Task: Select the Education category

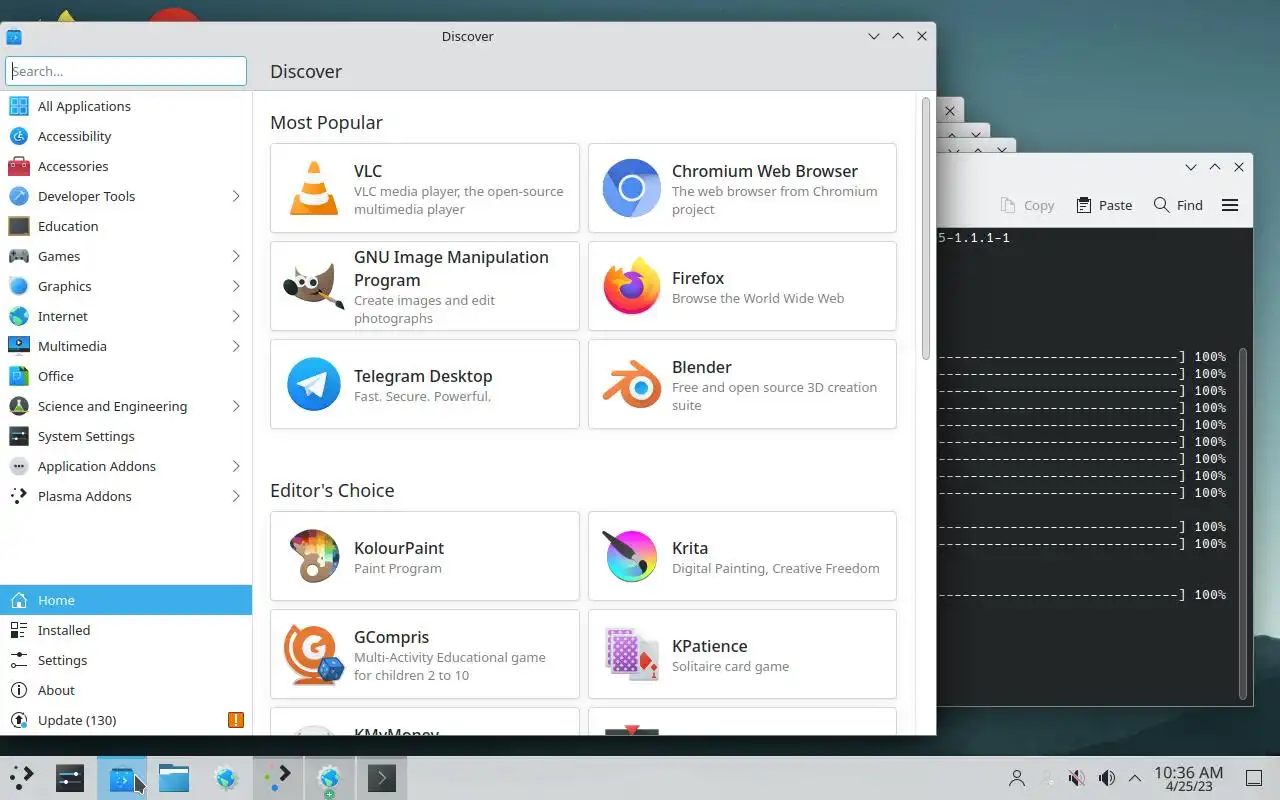Action: pyautogui.click(x=126, y=226)
